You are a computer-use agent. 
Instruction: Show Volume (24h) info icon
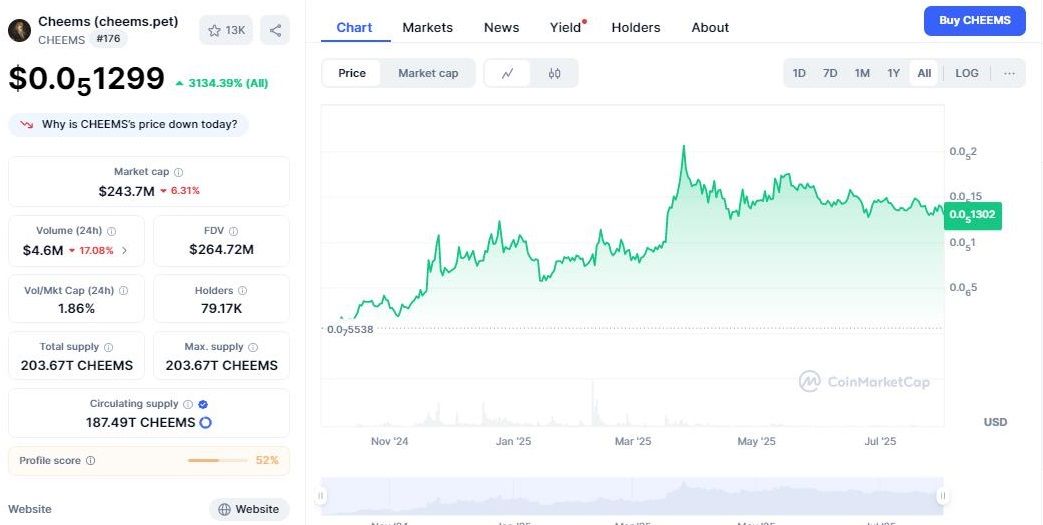tap(112, 232)
